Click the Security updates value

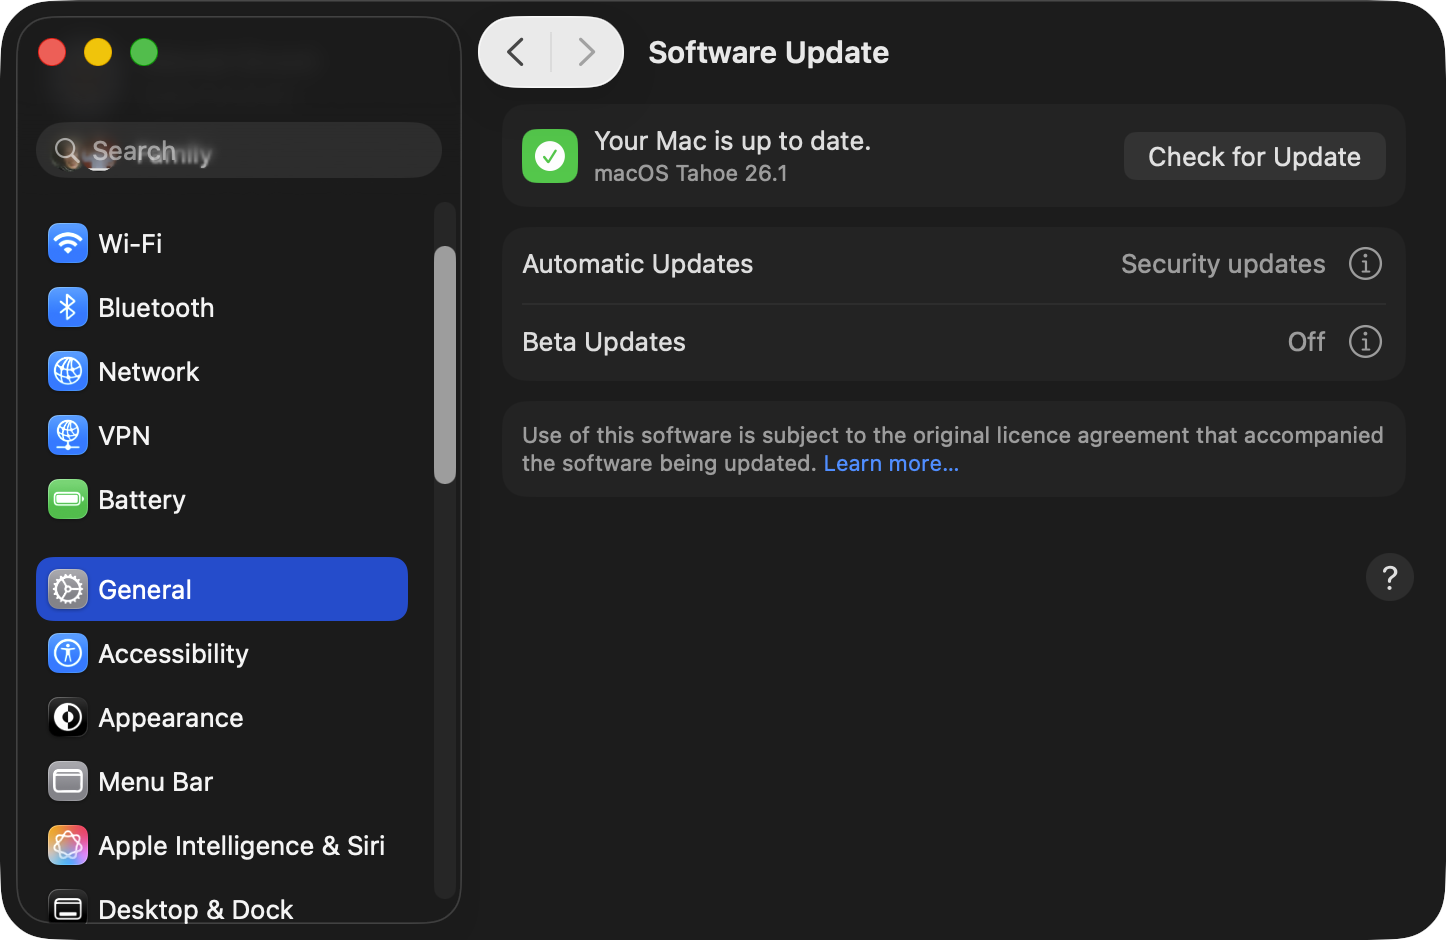1223,264
